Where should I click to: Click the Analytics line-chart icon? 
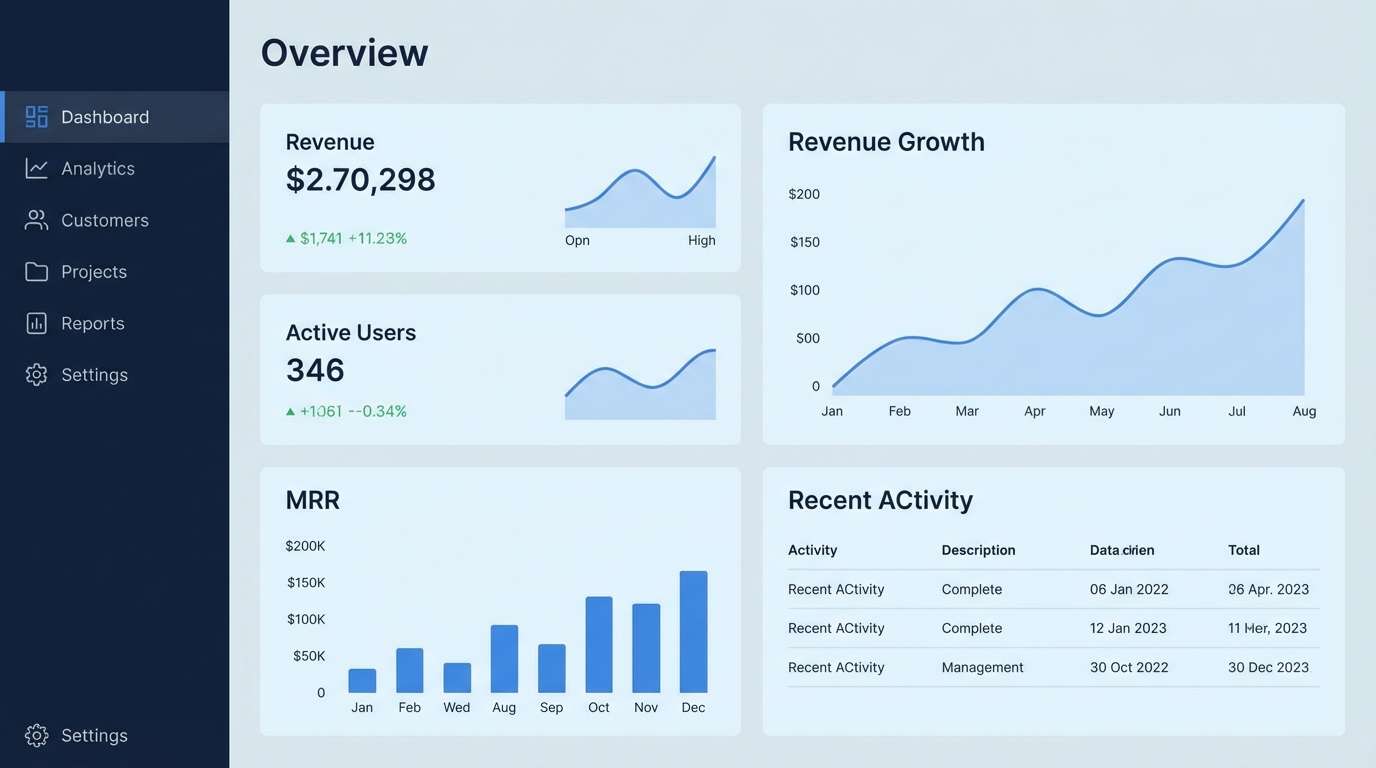tap(37, 168)
